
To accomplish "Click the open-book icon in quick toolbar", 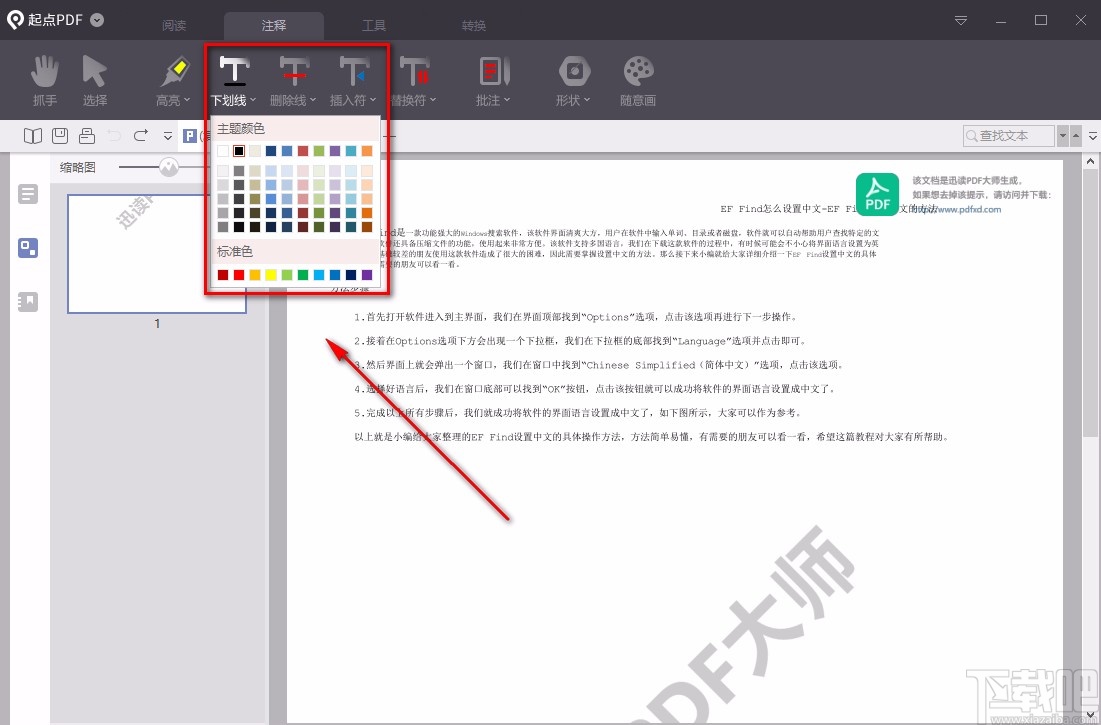I will [x=33, y=135].
